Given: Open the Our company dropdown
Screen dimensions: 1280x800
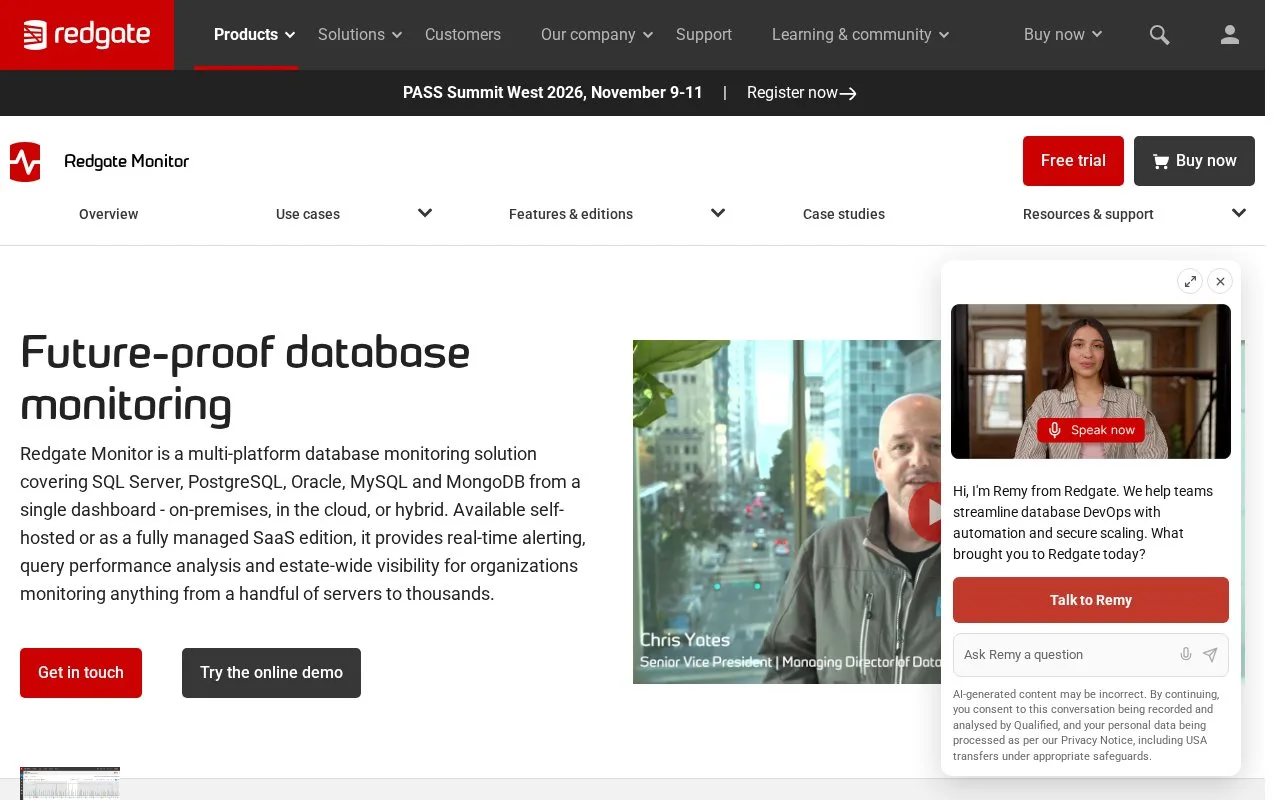Looking at the screenshot, I should (x=597, y=35).
